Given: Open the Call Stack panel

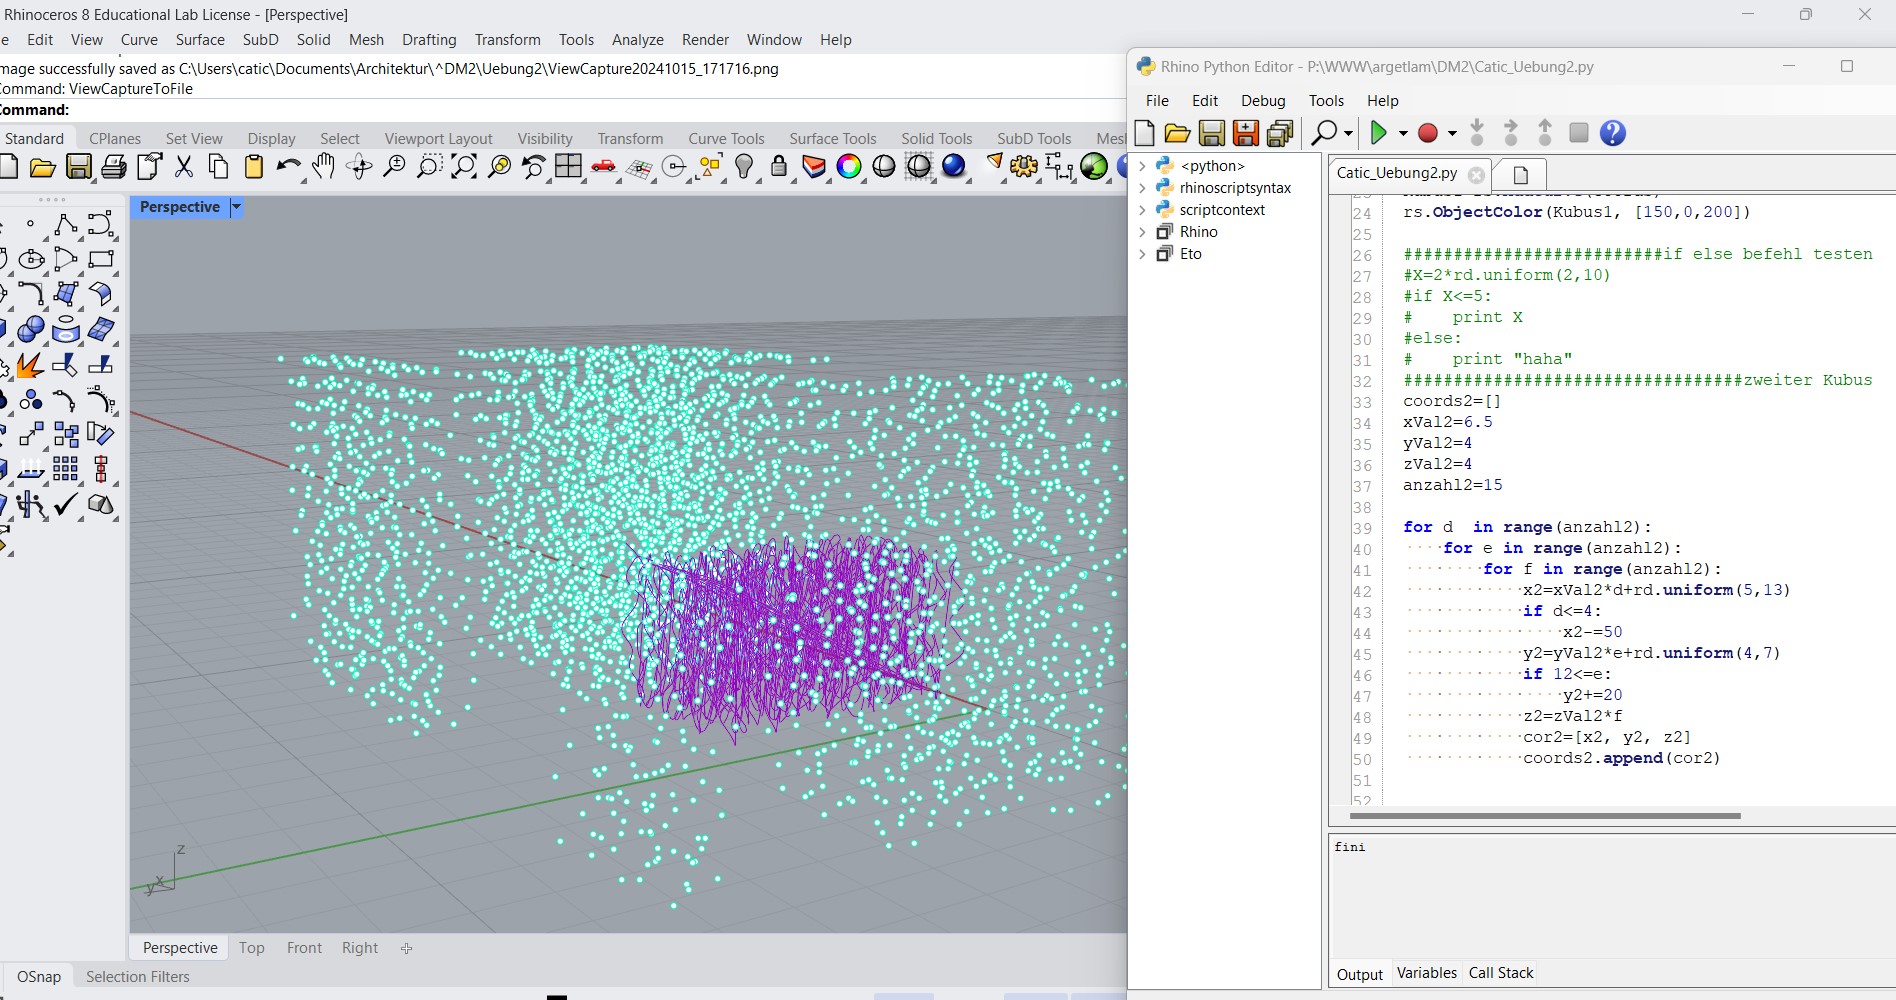Looking at the screenshot, I should pyautogui.click(x=1500, y=972).
